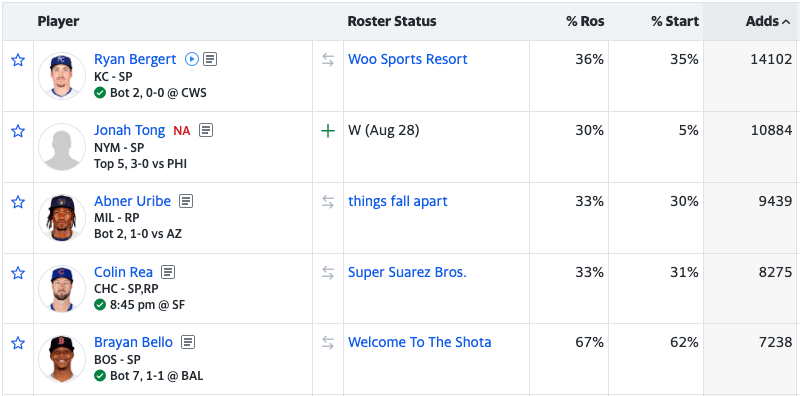Viewport: 800px width, 396px height.
Task: Click the green plus to add Jonah Tong
Action: tap(328, 131)
